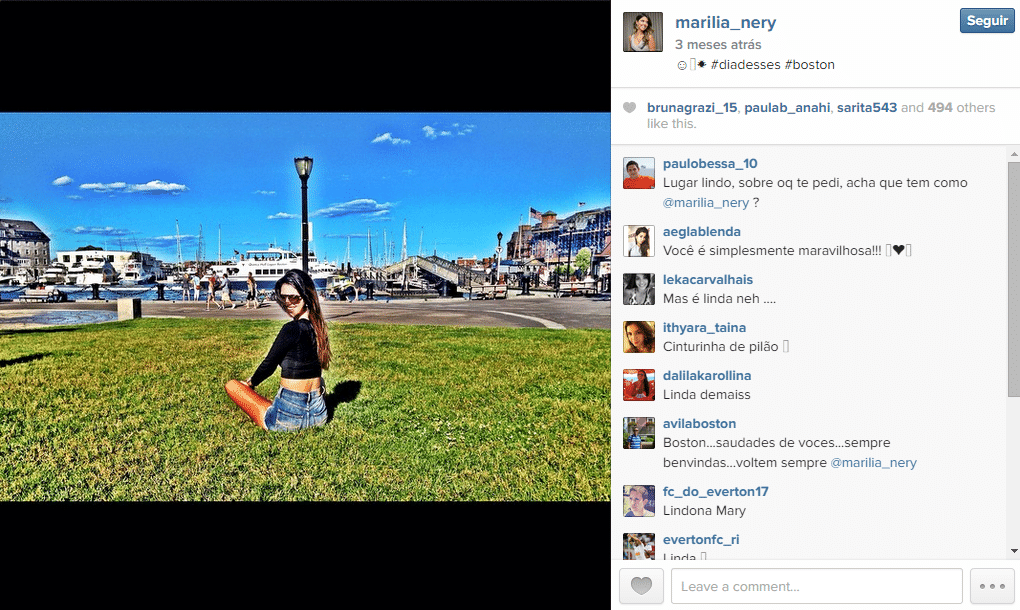Open the #diadesses hashtag
Screen dimensions: 1020x610
coord(745,64)
